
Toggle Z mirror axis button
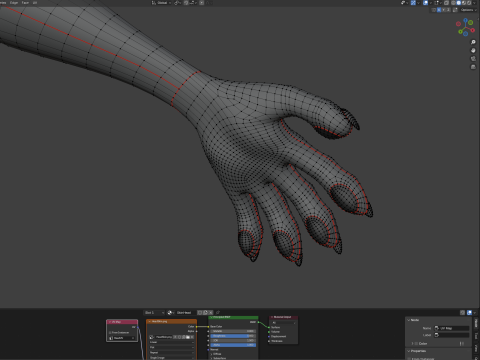point(448,10)
